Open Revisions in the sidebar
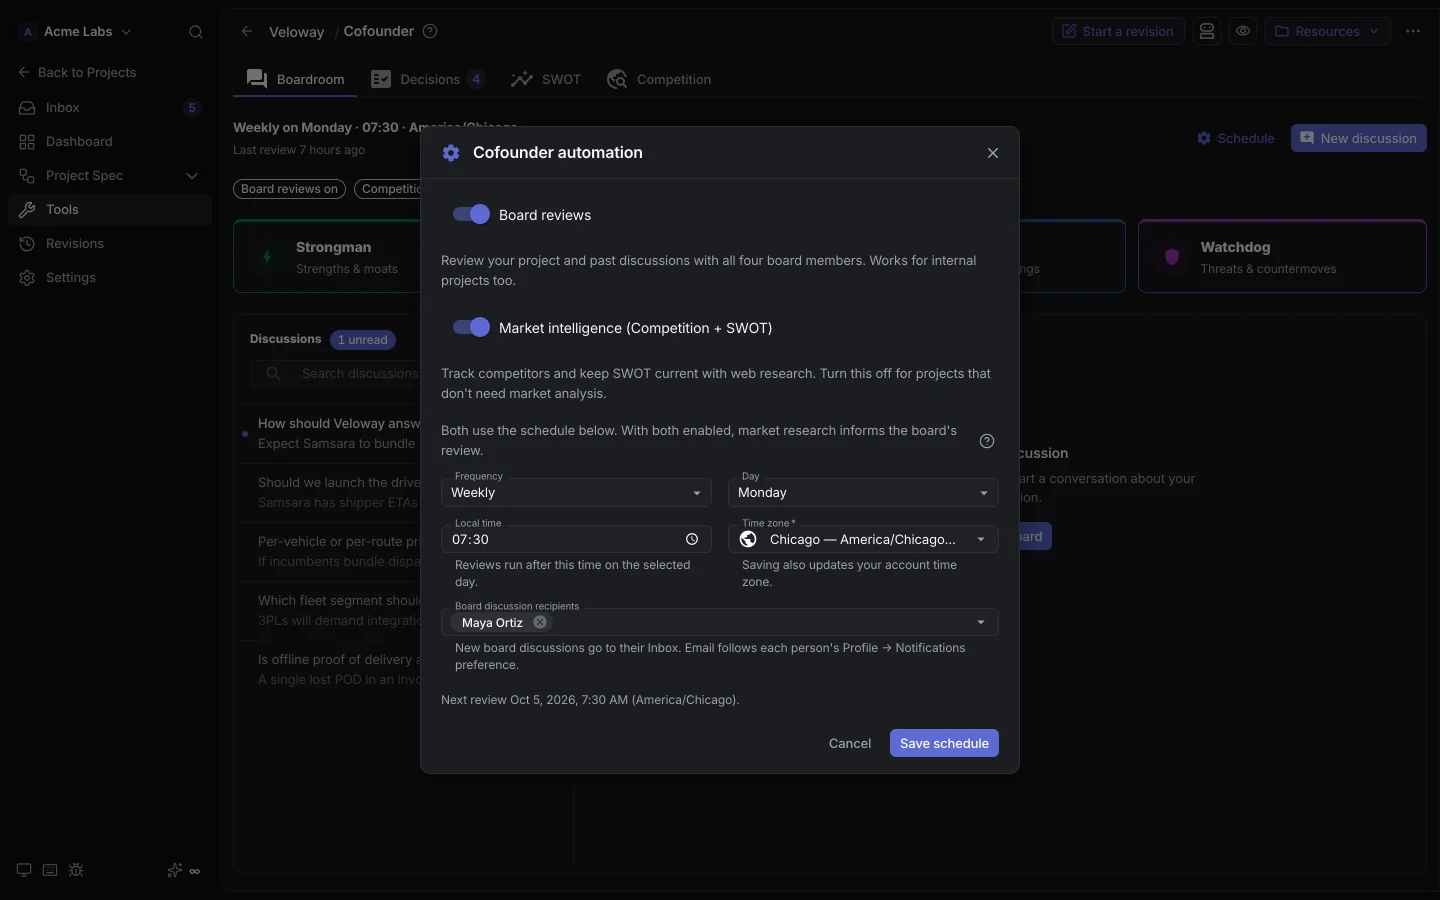 point(110,244)
